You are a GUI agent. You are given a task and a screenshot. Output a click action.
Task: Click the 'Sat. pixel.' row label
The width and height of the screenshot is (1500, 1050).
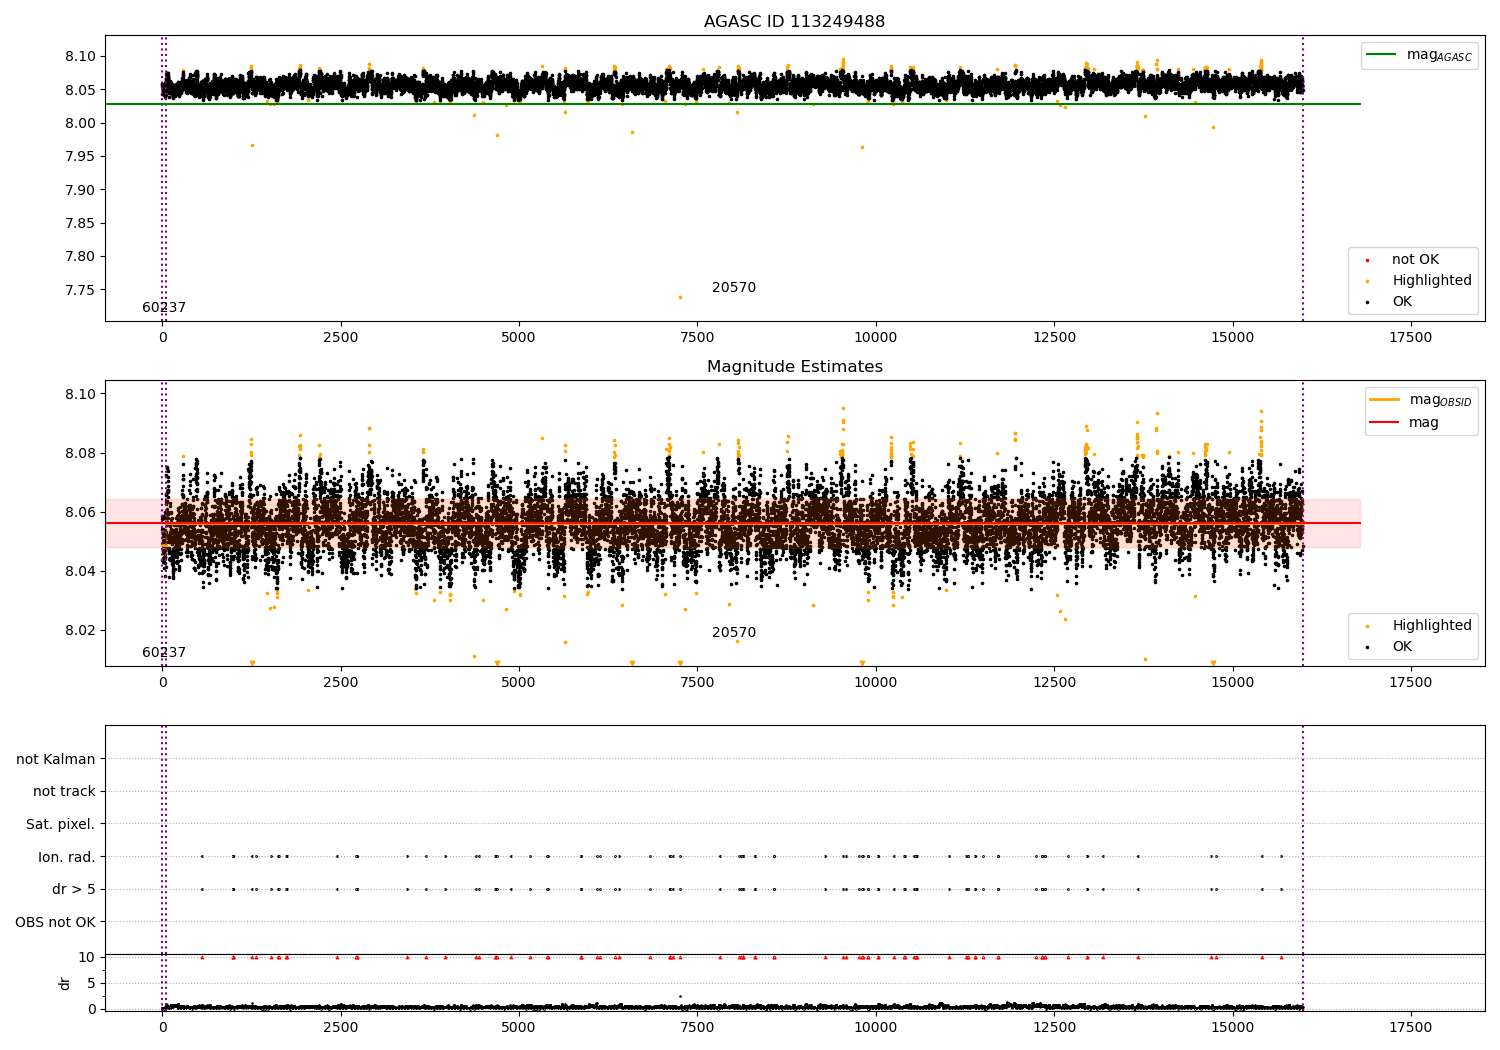point(60,825)
